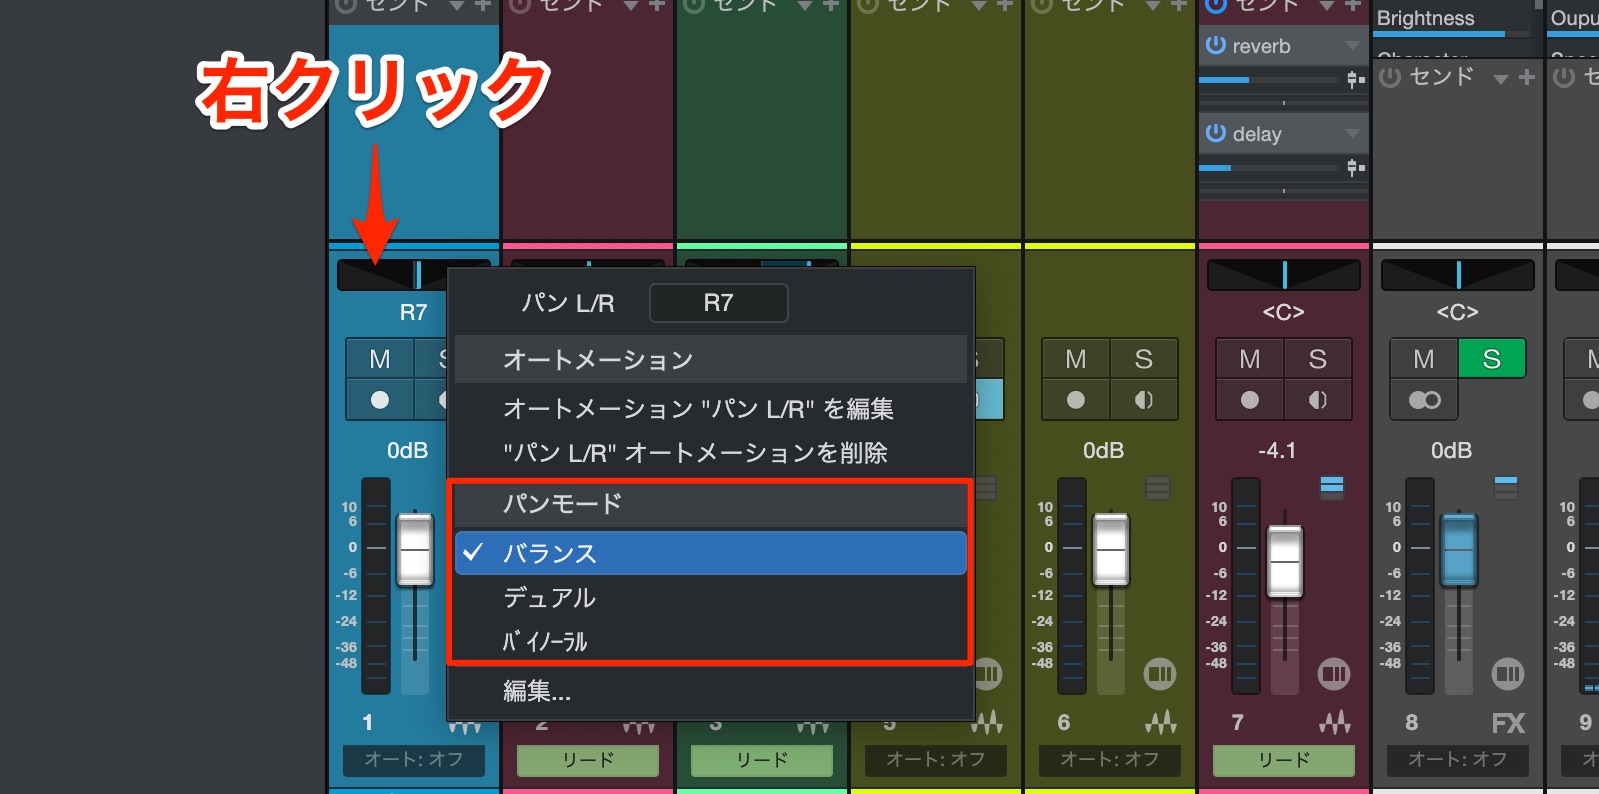Screen dimensions: 1599x794
Task: Open channel 5 オート:オフ automation mode
Action: click(x=936, y=760)
